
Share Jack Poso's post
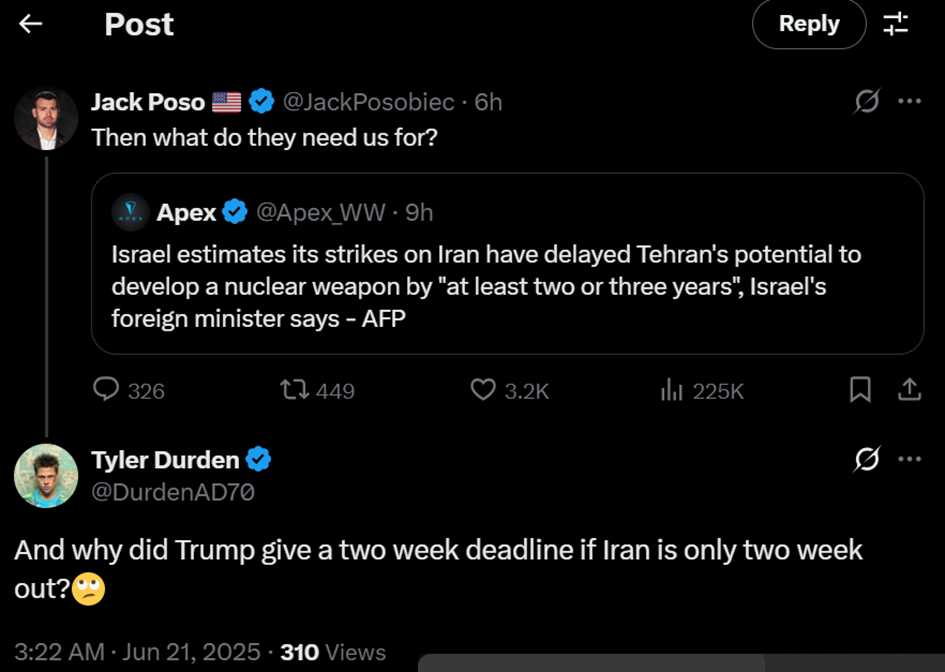pos(909,389)
